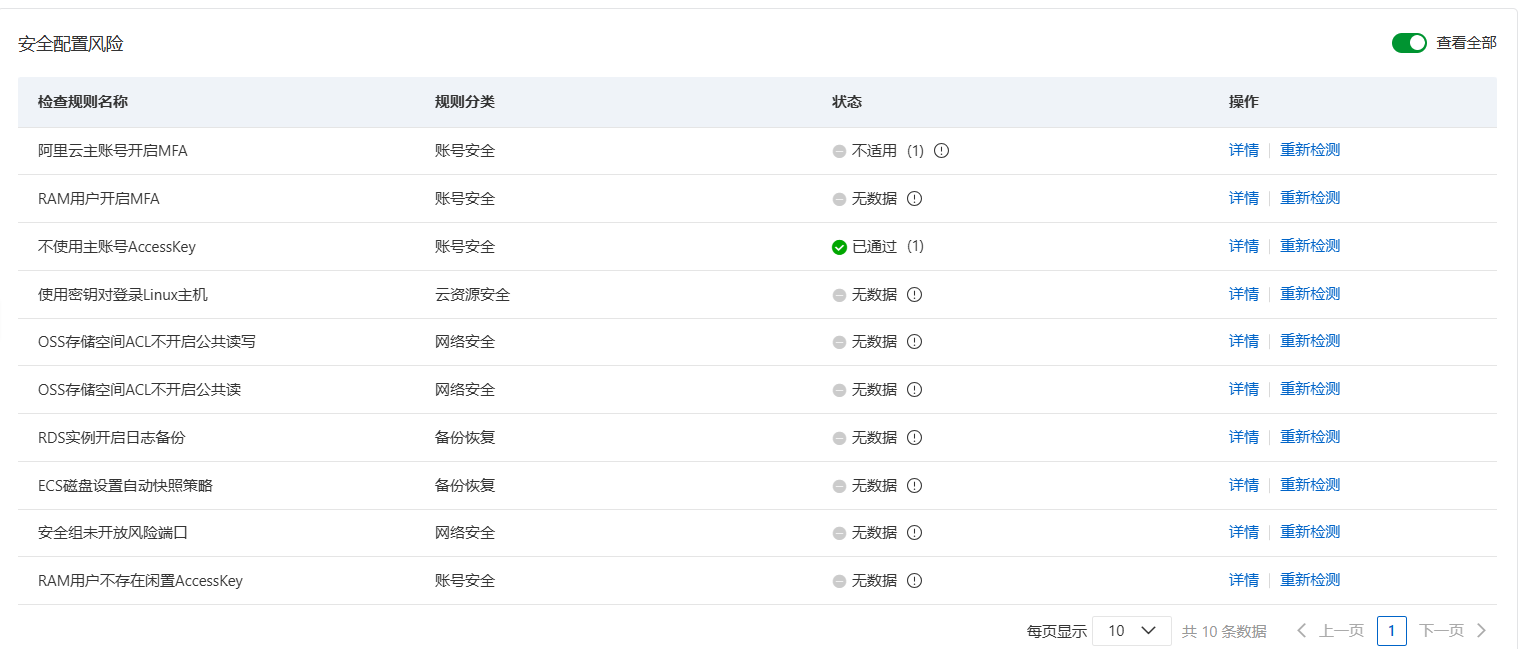The height and width of the screenshot is (649, 1531).
Task: Click green passed checkmark for 不使用主账号AccessKey
Action: point(839,247)
